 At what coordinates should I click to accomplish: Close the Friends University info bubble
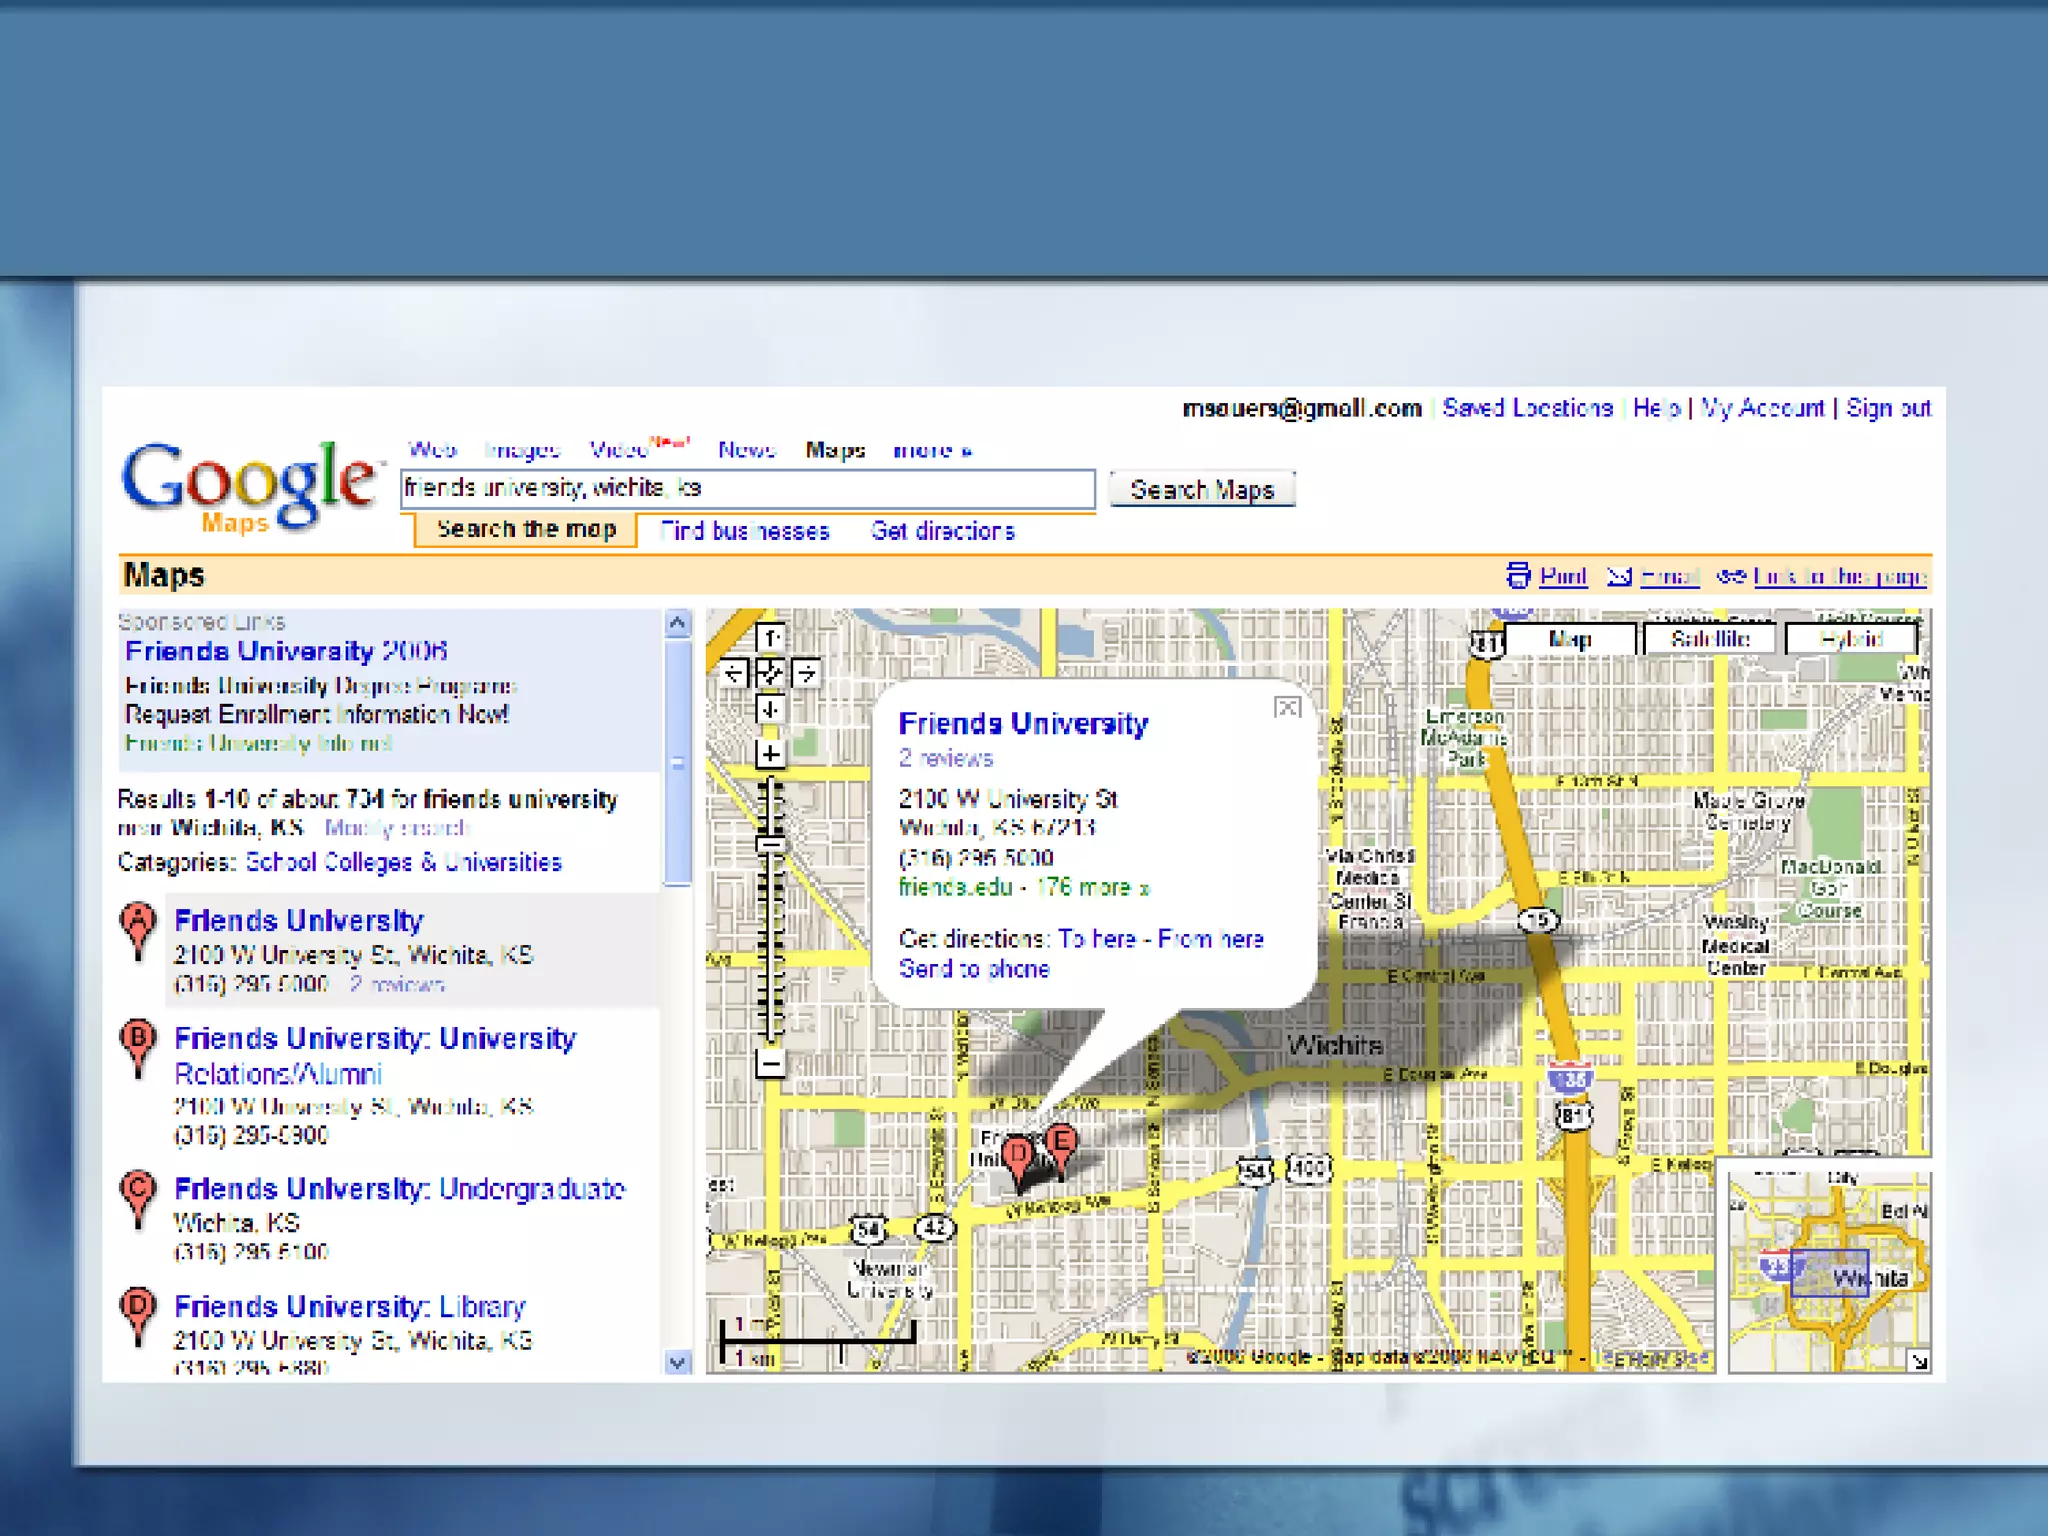pyautogui.click(x=1287, y=708)
